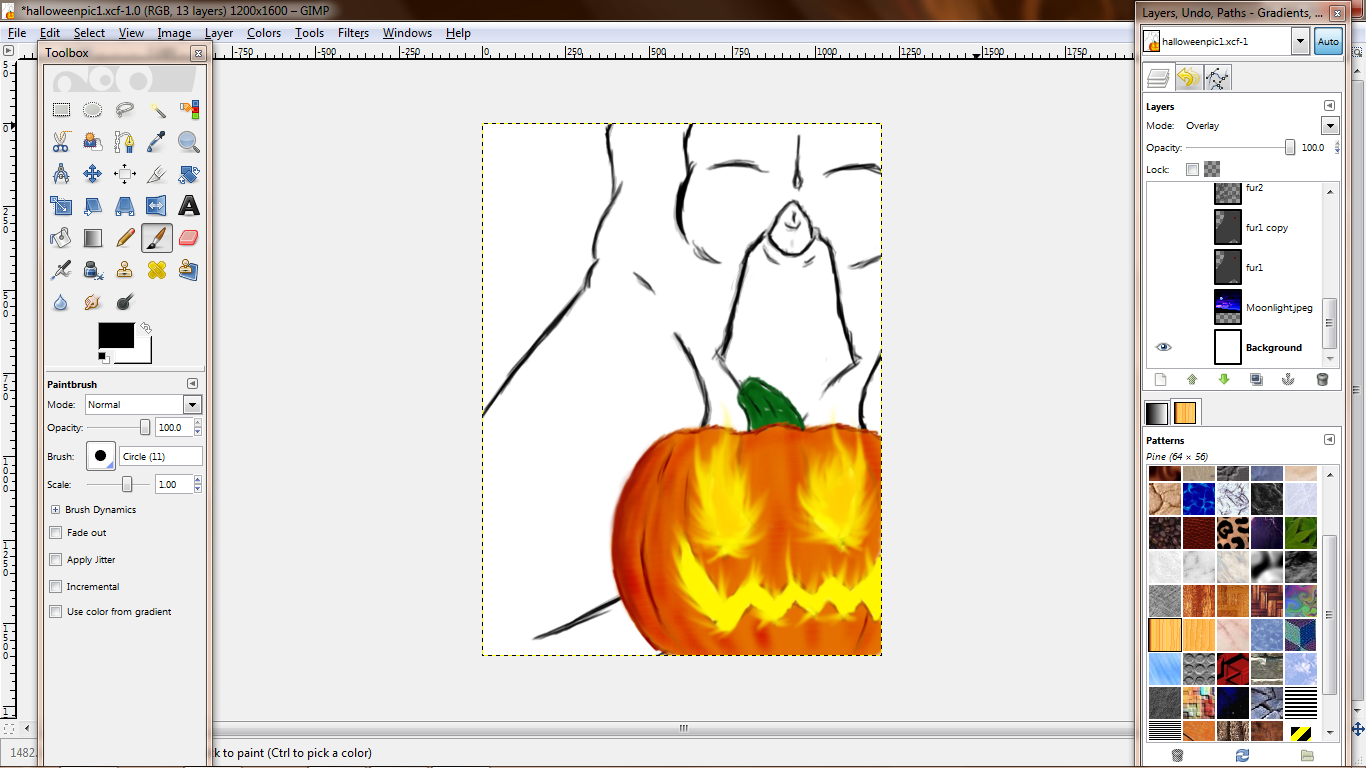Open the brush picker showing Circle (11)

pyautogui.click(x=100, y=456)
